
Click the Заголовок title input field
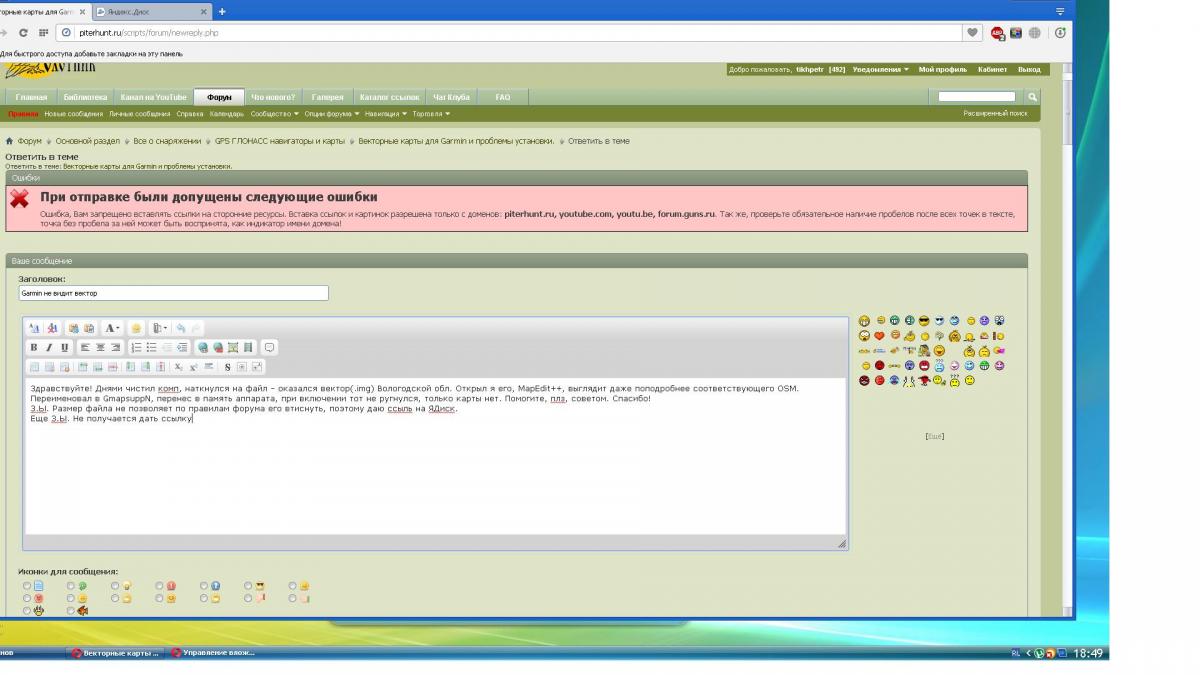coord(173,293)
